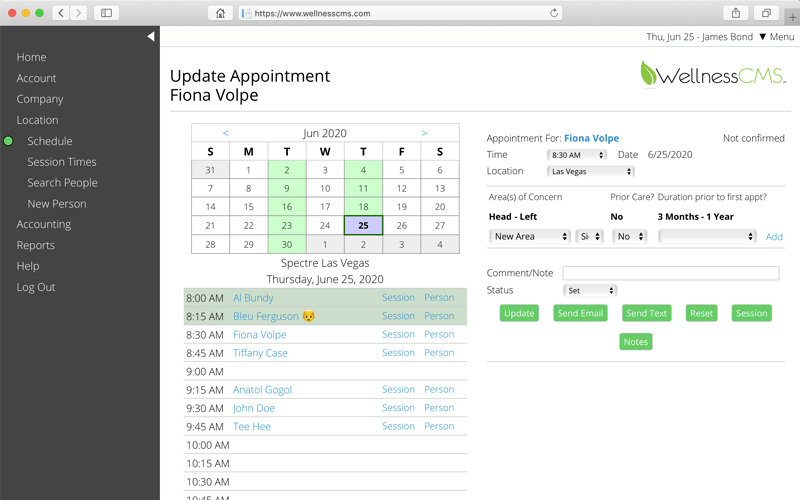The width and height of the screenshot is (800, 500).
Task: Click the Send Text button
Action: pyautogui.click(x=646, y=313)
